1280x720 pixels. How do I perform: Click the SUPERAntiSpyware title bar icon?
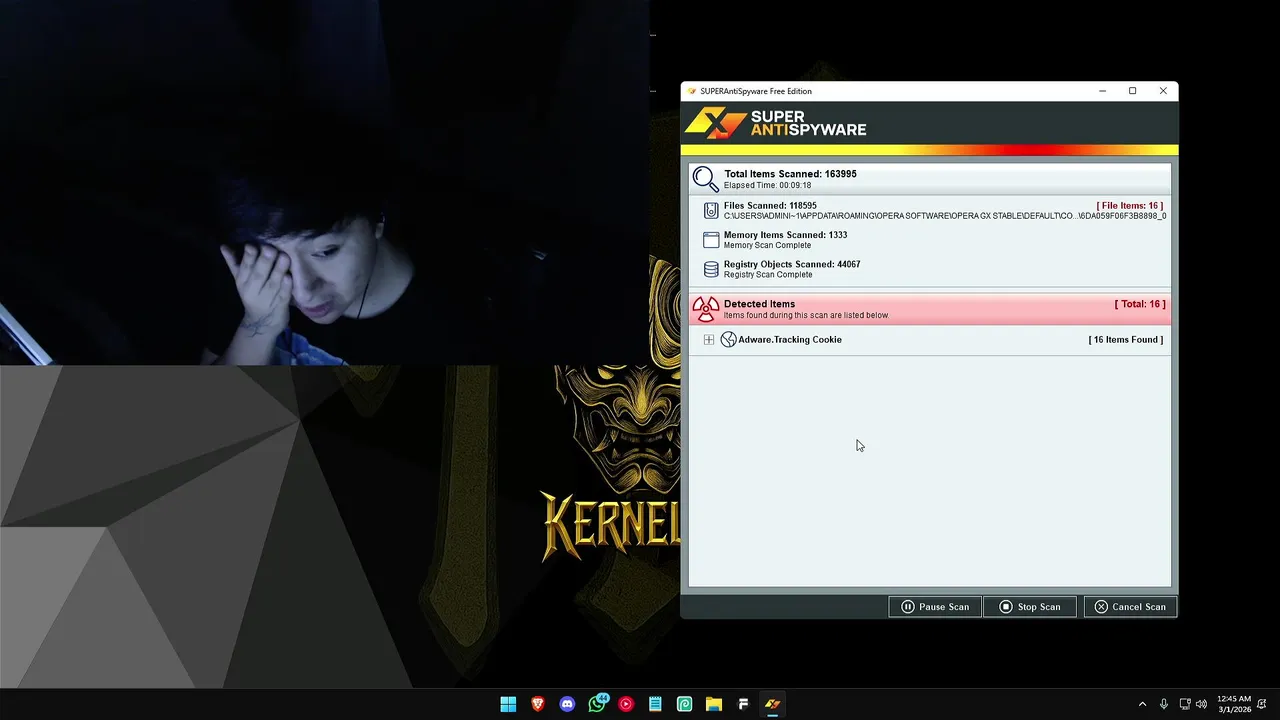(692, 91)
